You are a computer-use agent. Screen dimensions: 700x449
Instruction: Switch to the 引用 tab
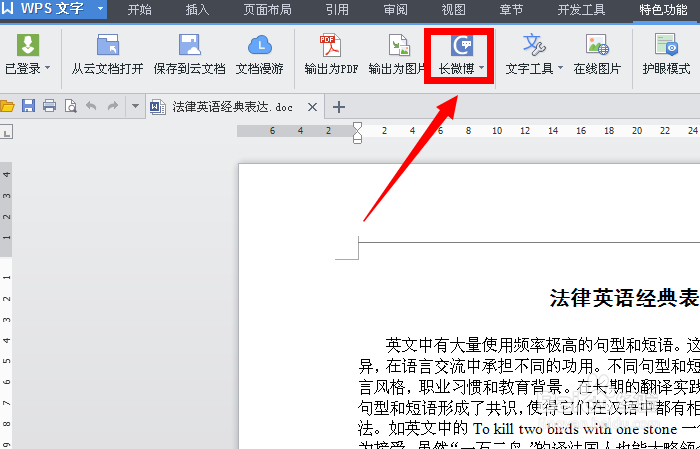337,10
